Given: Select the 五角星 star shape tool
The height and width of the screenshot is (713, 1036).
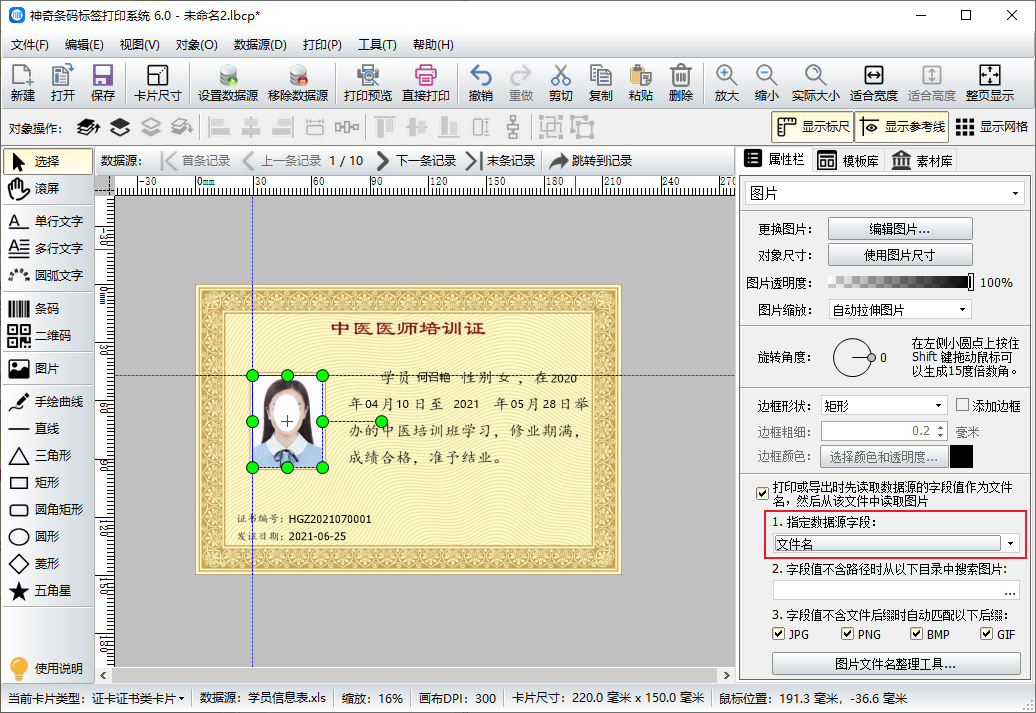Looking at the screenshot, I should [46, 591].
